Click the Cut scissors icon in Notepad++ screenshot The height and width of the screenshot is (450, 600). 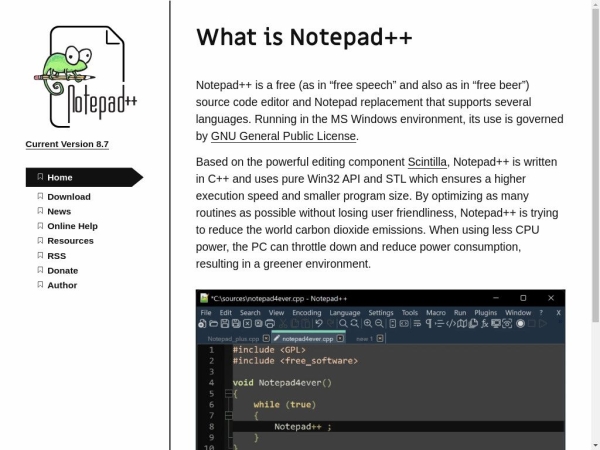pyautogui.click(x=283, y=324)
